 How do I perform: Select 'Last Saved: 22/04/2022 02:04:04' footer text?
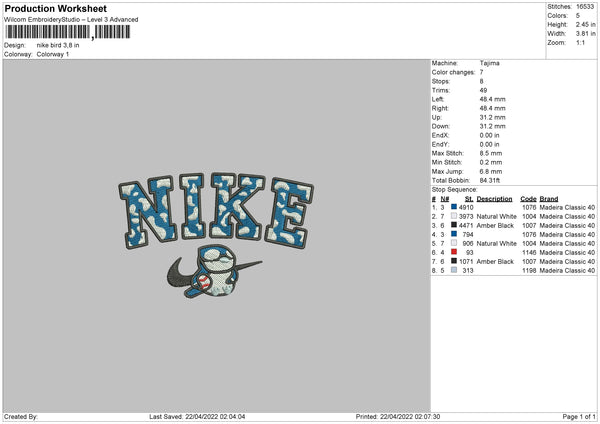pyautogui.click(x=197, y=416)
